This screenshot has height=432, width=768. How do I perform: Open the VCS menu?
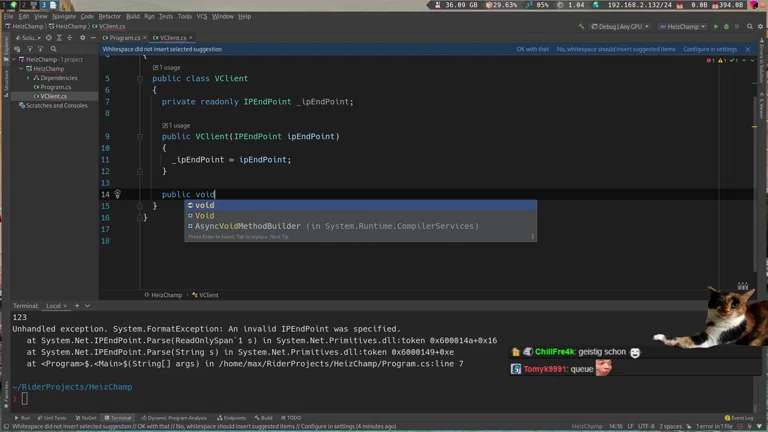pos(202,16)
